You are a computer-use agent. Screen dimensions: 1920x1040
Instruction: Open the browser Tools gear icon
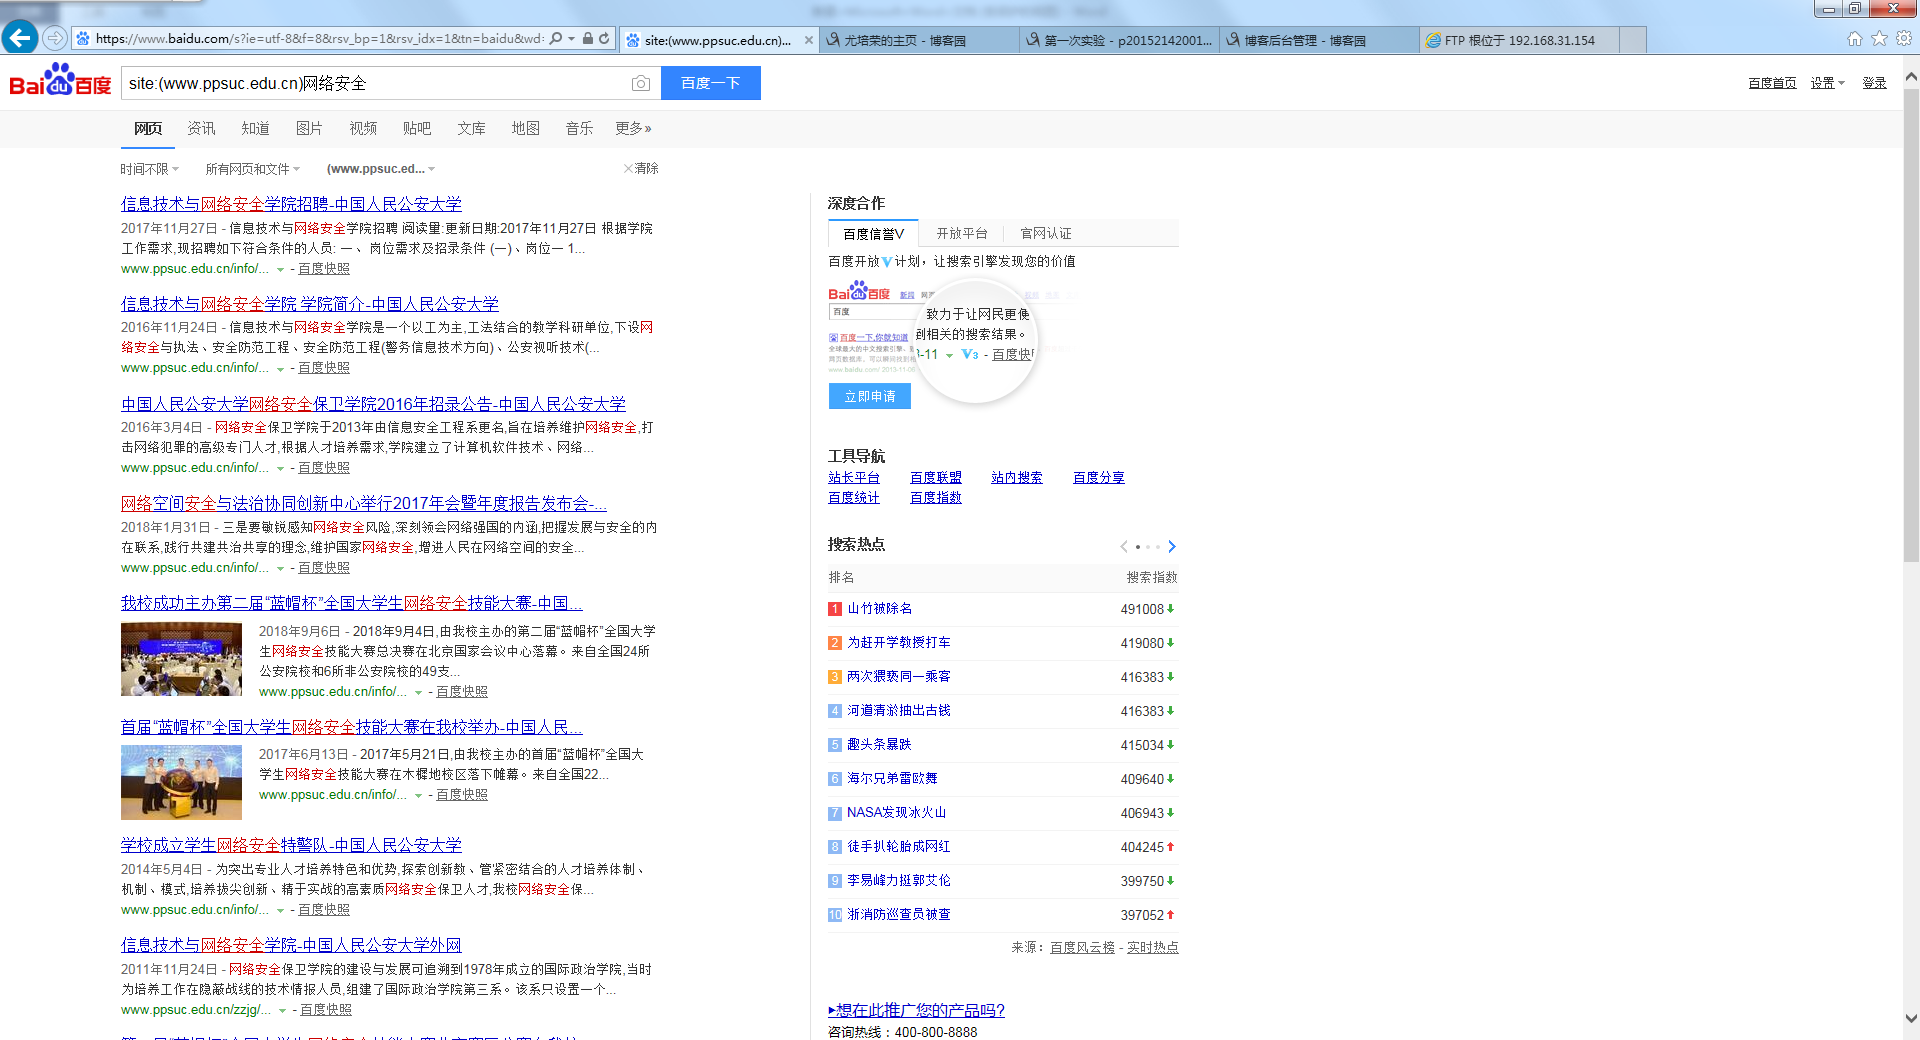pyautogui.click(x=1904, y=38)
